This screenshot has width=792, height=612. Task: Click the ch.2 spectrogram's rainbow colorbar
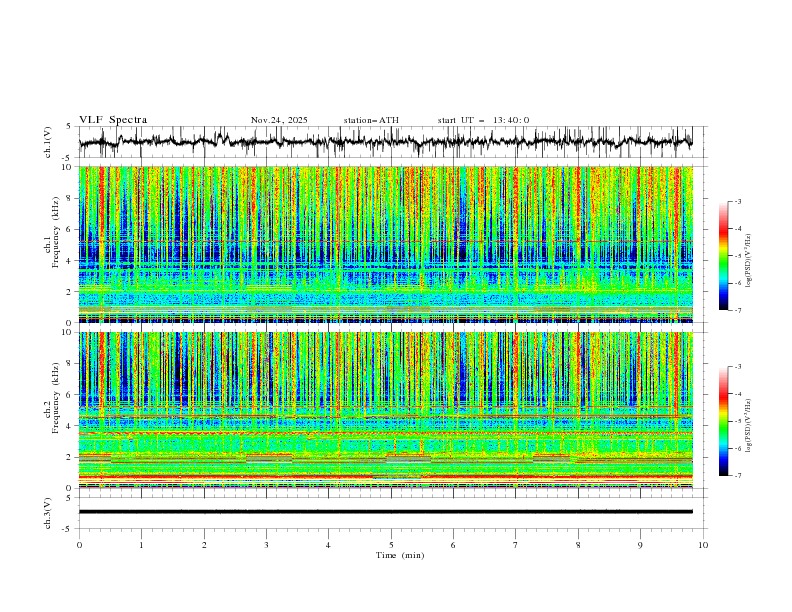pyautogui.click(x=723, y=421)
